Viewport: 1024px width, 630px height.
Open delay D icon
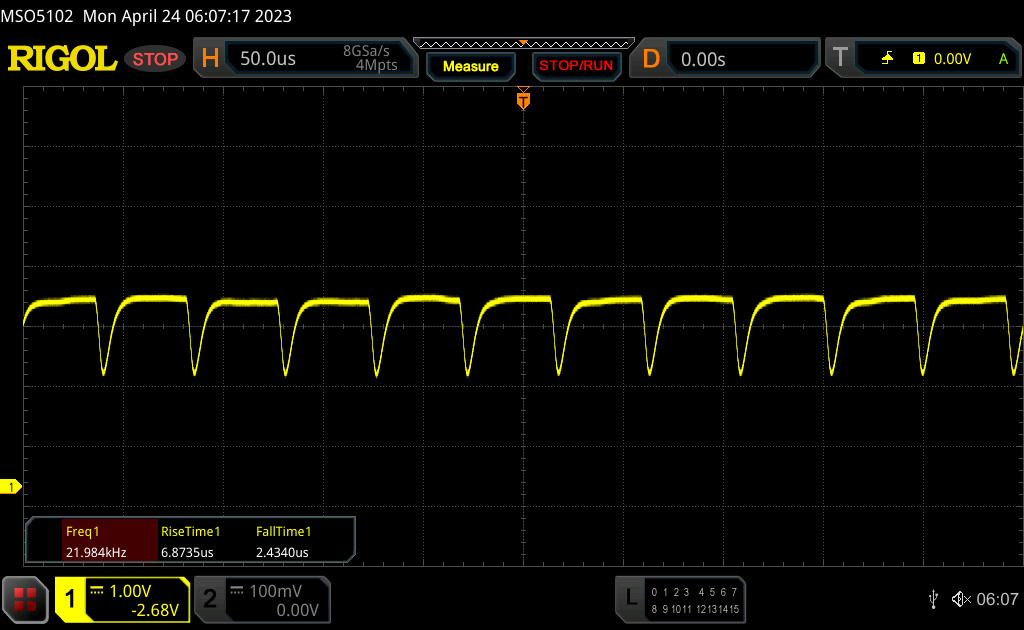tap(651, 59)
